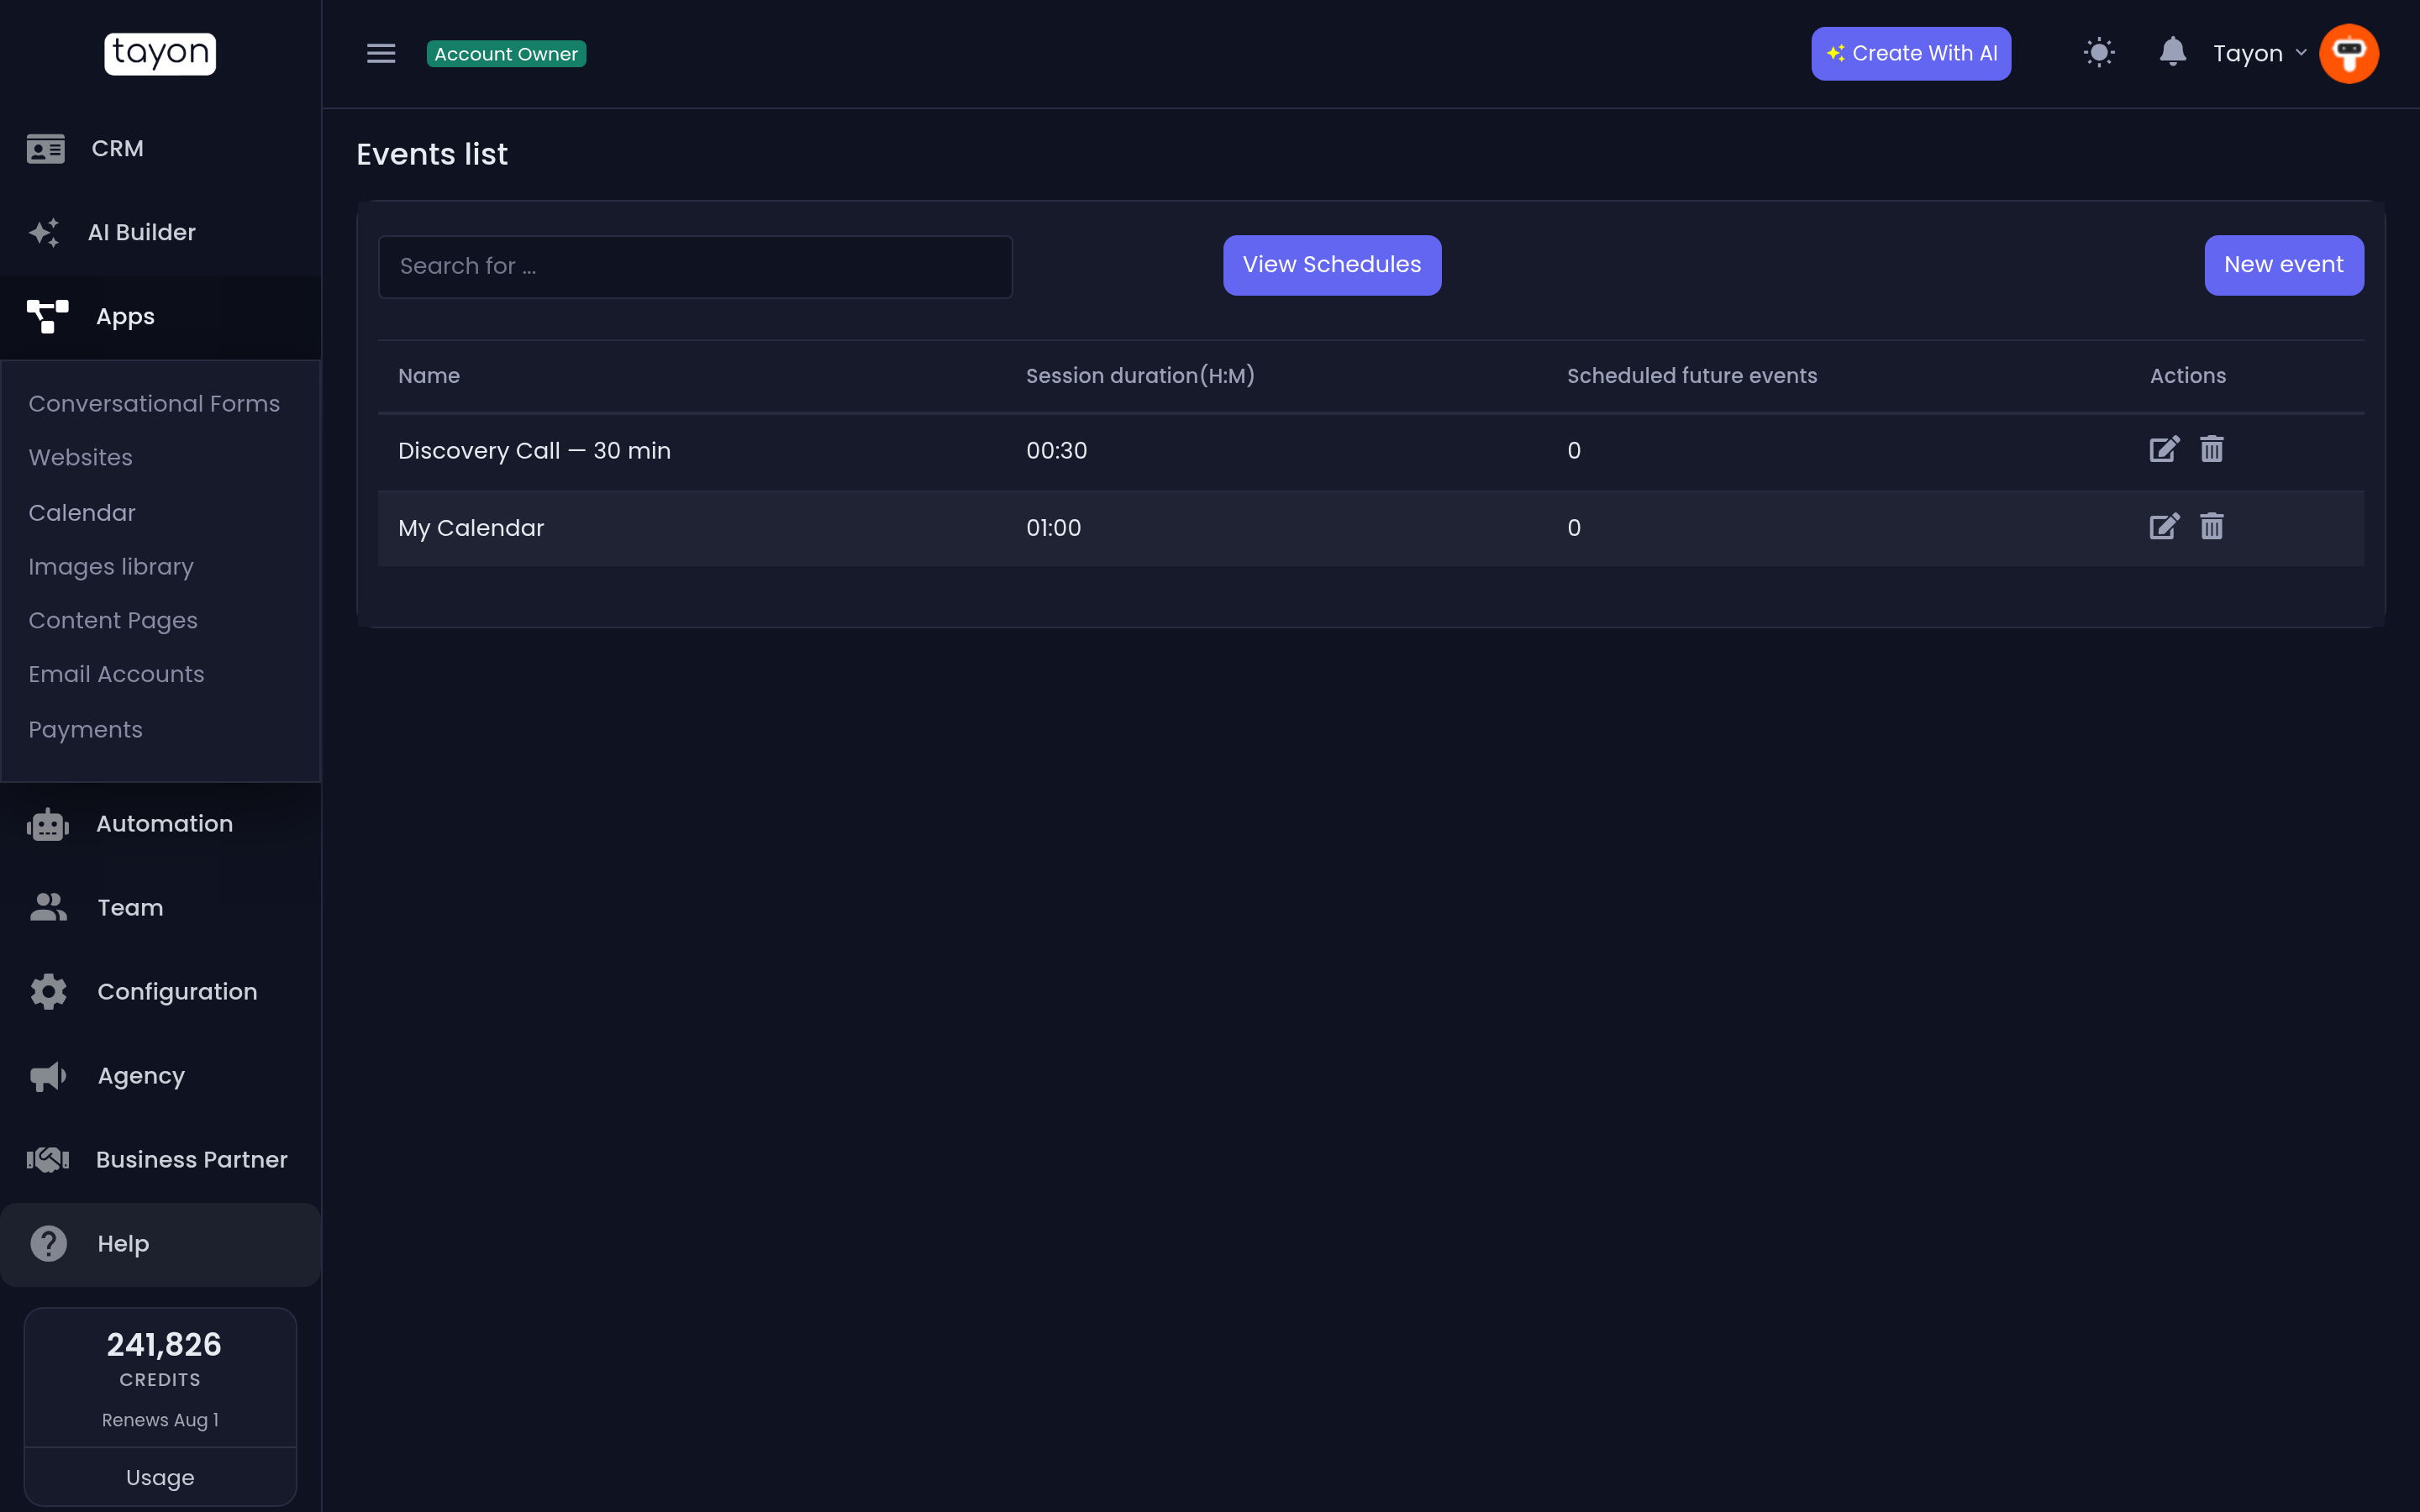Click the 'Name' column header
Screen dimensions: 2420x1512
click(429, 375)
